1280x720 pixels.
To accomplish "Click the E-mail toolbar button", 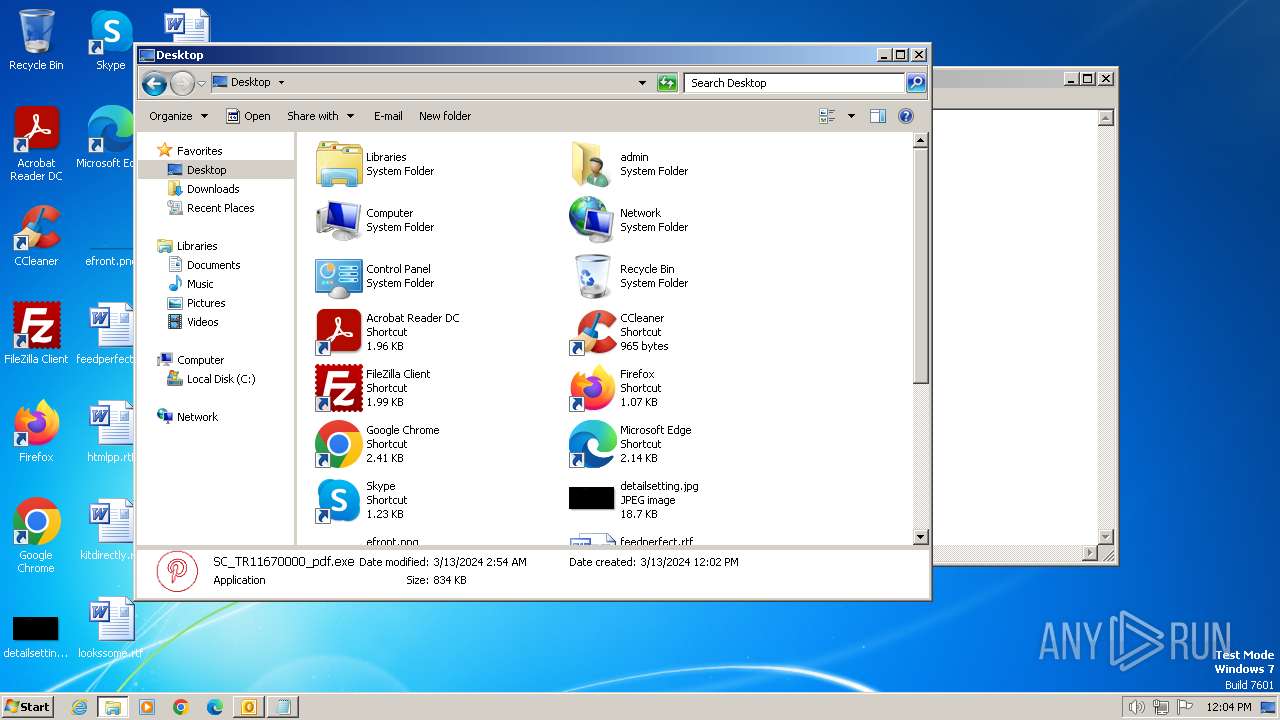I will point(388,116).
